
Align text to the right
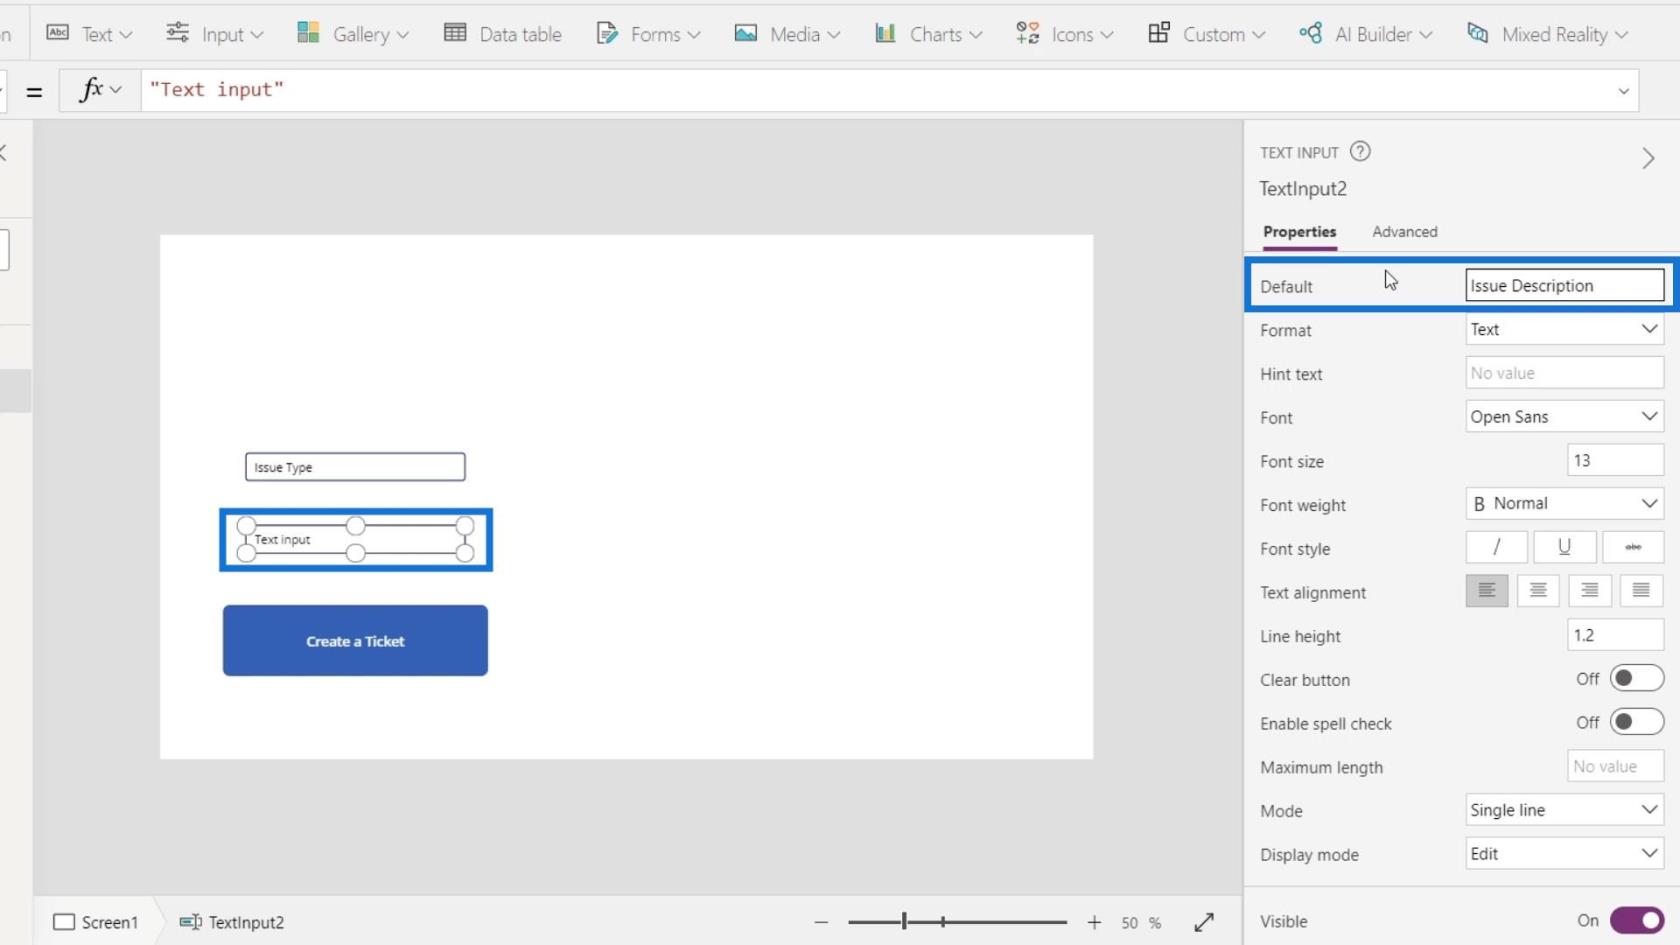[1589, 591]
